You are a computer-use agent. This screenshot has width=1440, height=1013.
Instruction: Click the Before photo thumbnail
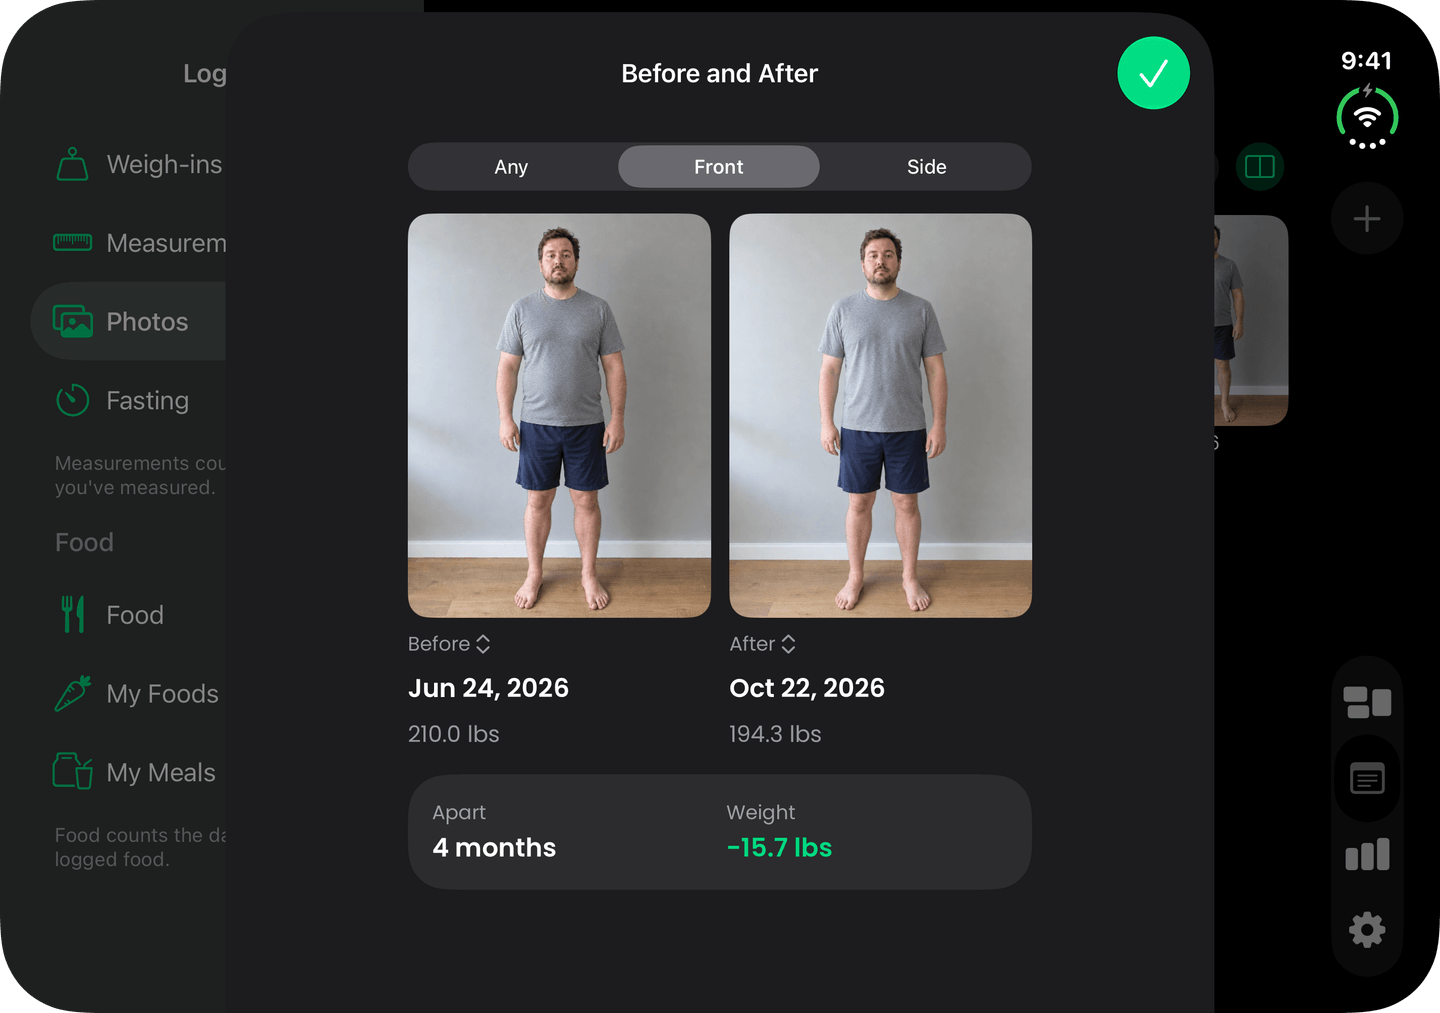pos(559,415)
